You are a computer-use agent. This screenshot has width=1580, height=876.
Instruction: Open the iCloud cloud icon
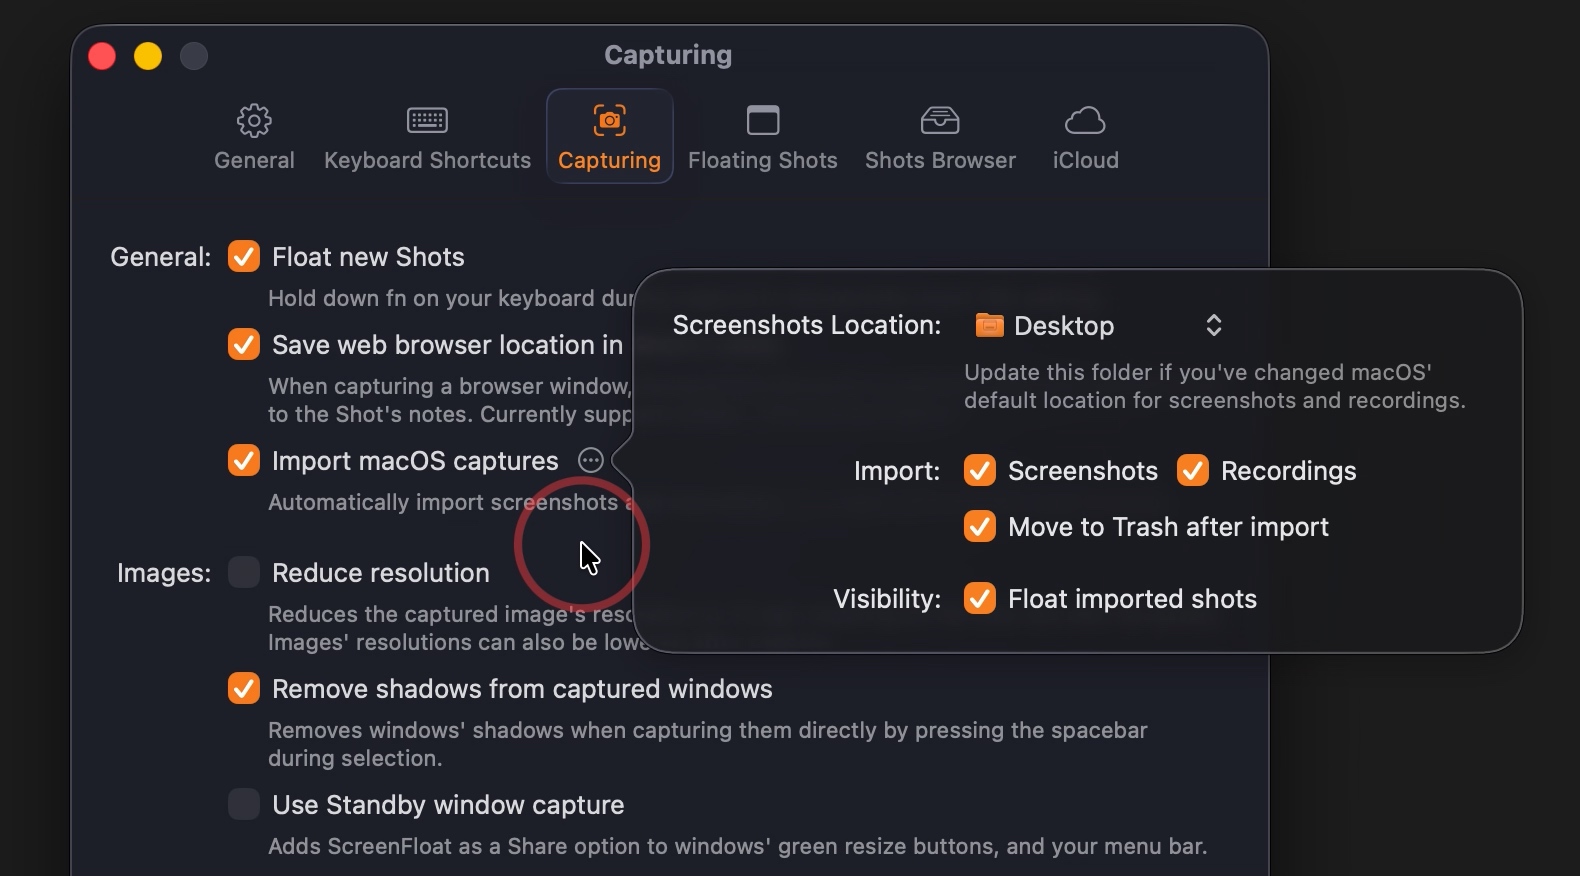click(x=1085, y=121)
